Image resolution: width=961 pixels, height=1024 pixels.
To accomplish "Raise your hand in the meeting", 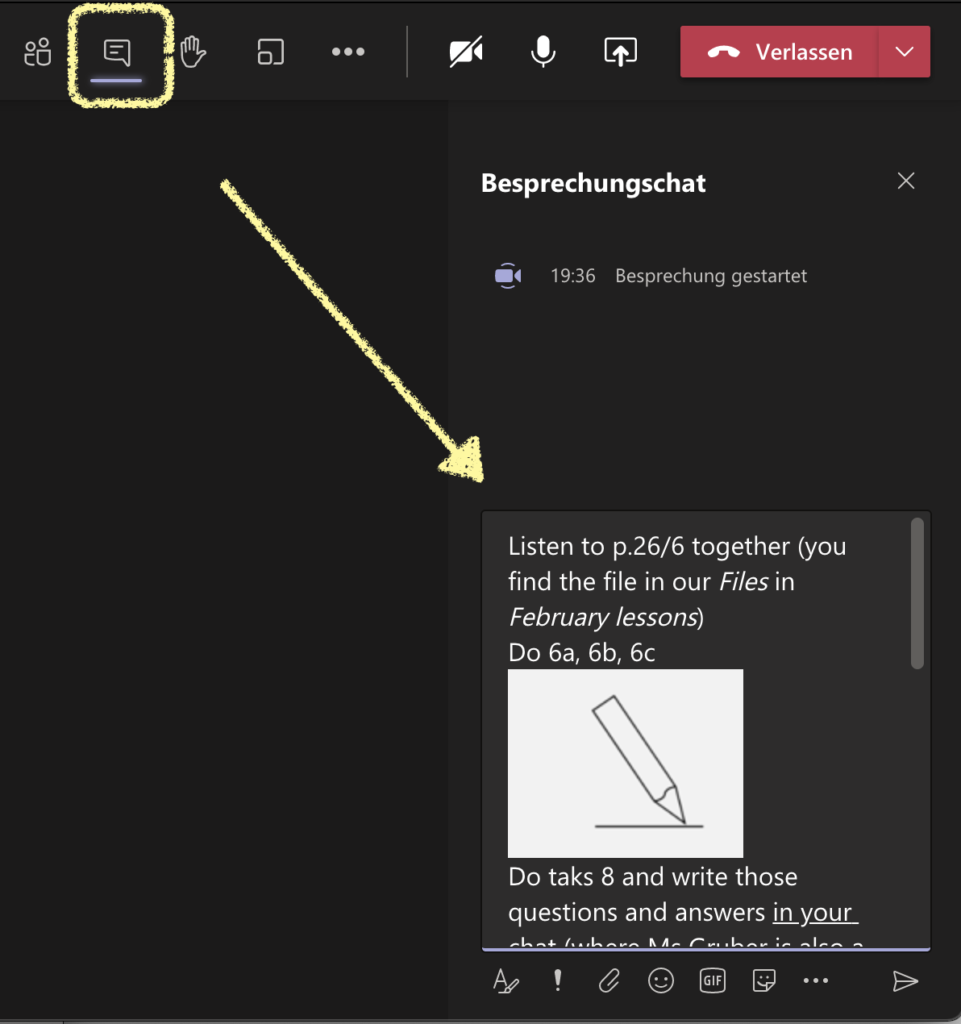I will click(193, 52).
